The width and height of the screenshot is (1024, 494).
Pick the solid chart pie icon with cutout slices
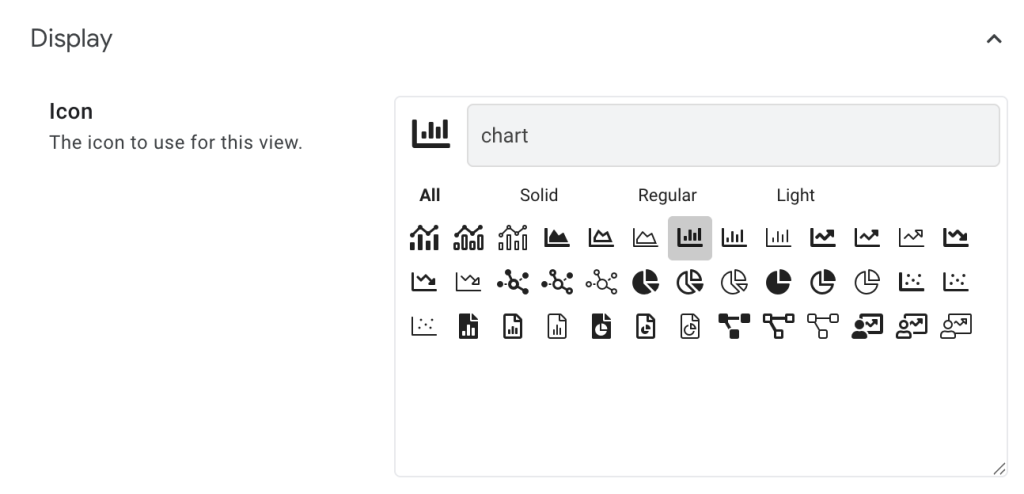[x=646, y=282]
